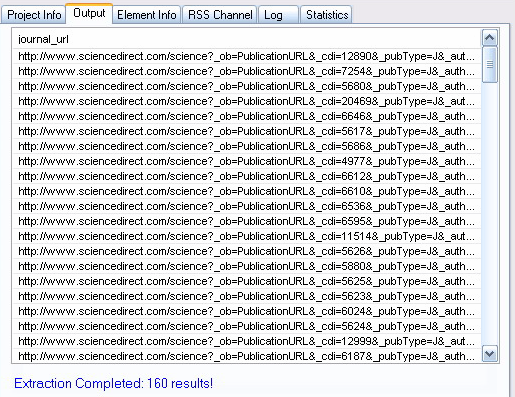515x397 pixels.
Task: Open the Statistics tab
Action: 326,15
